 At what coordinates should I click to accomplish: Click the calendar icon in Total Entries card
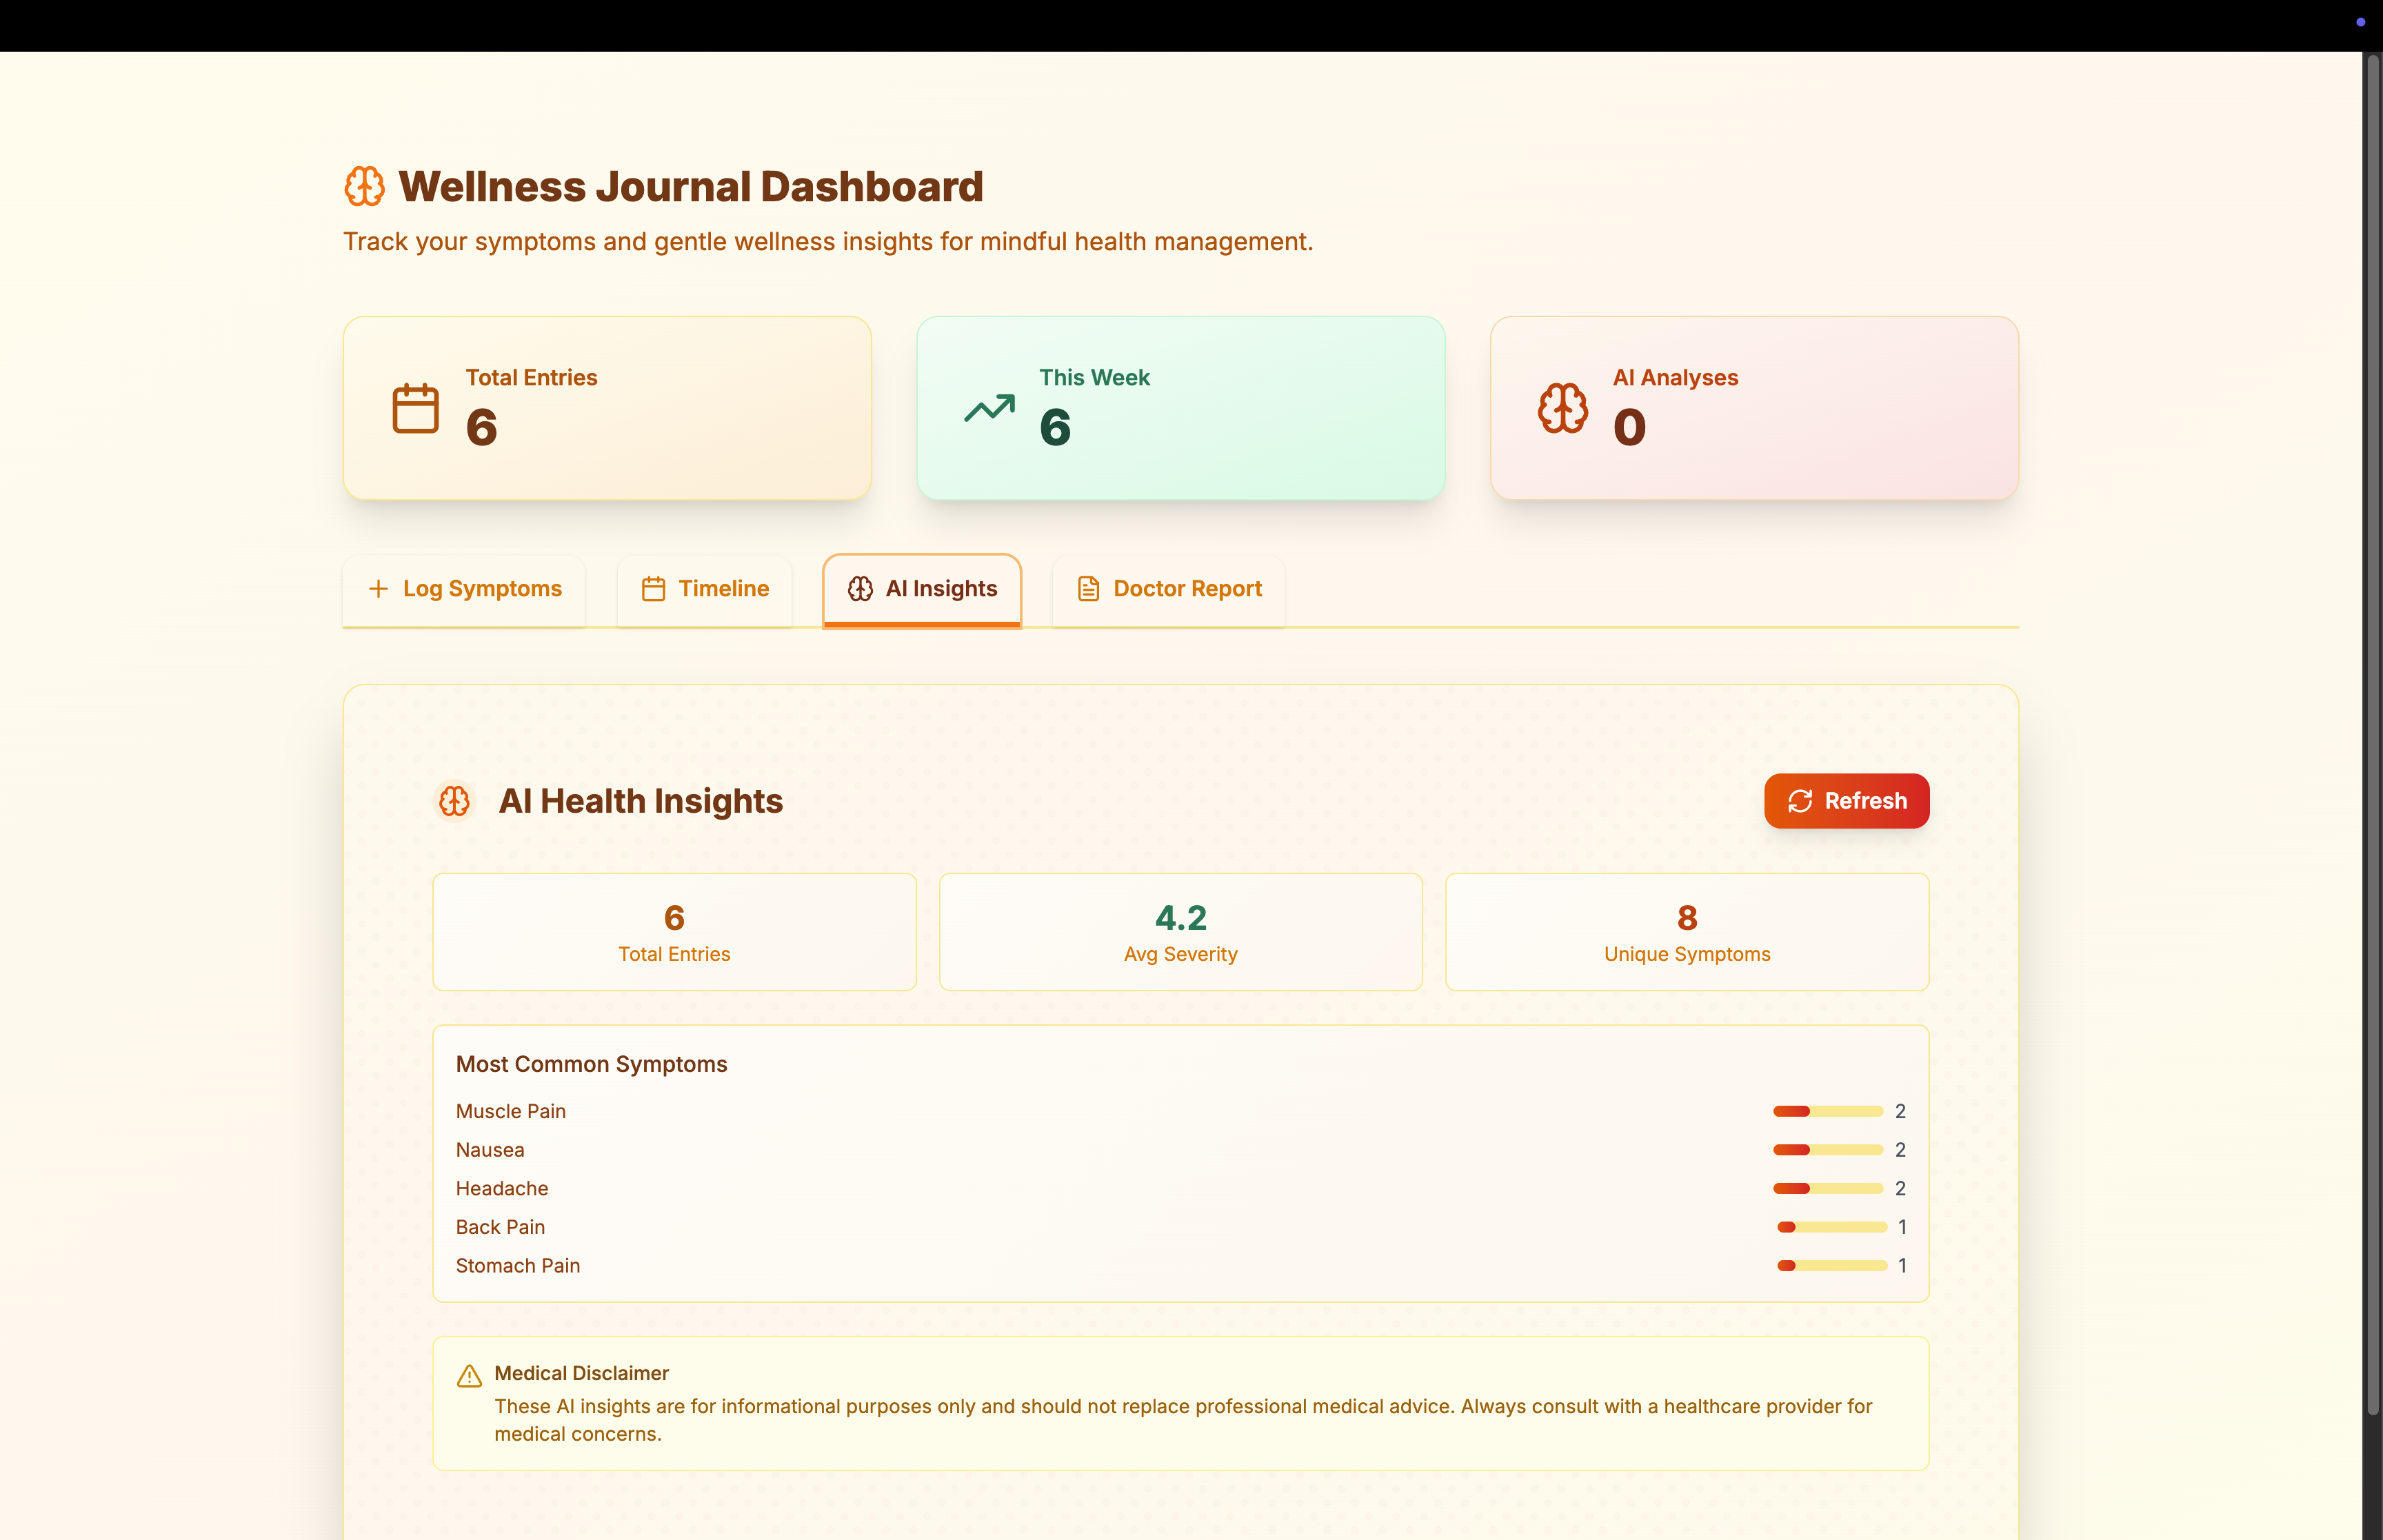point(415,408)
